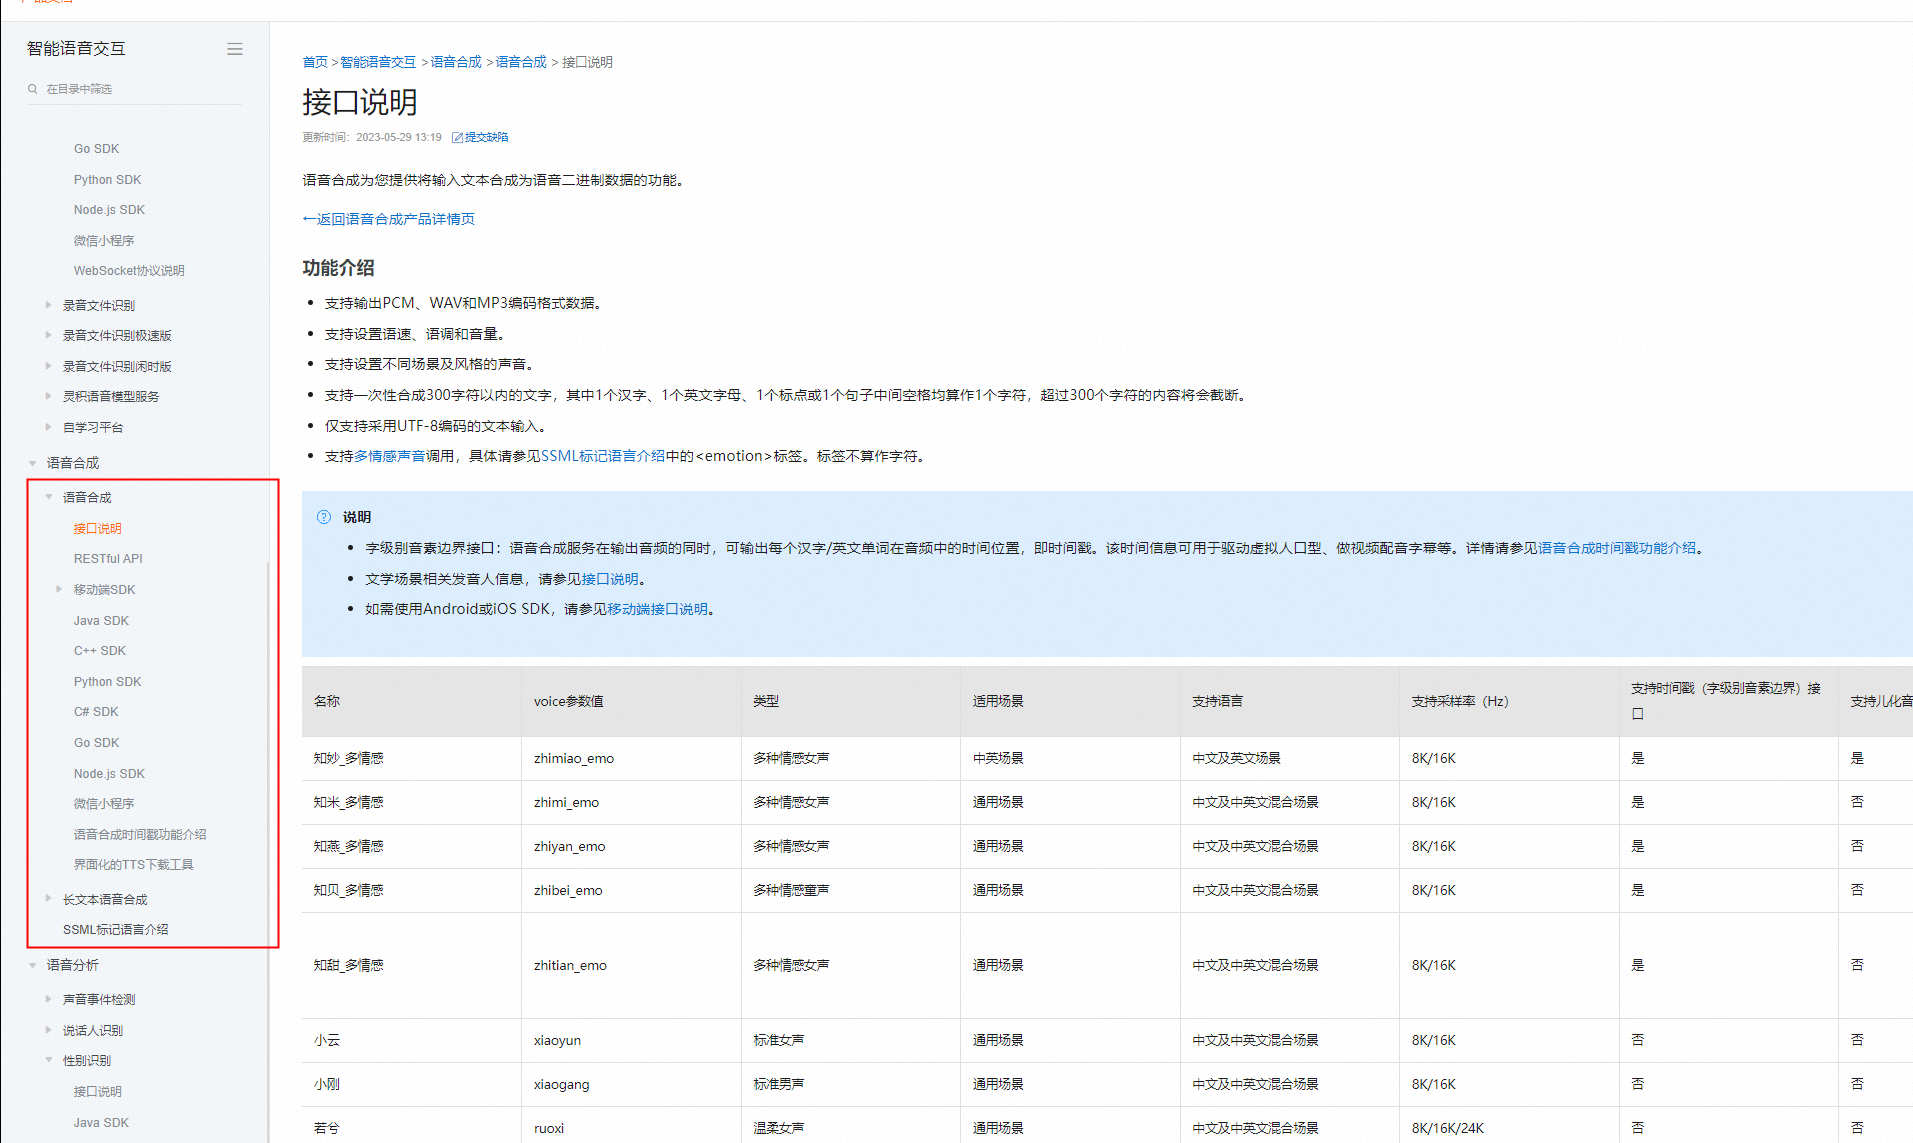Viewport: 1913px width, 1143px height.
Task: Click the search magnifier icon in sidebar filter
Action: pyautogui.click(x=33, y=89)
